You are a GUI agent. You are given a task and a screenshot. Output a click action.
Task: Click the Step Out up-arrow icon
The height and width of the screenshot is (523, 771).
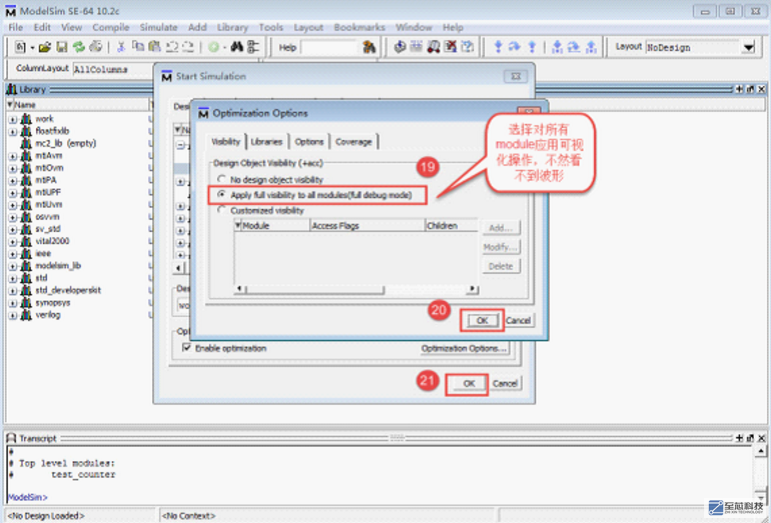532,47
